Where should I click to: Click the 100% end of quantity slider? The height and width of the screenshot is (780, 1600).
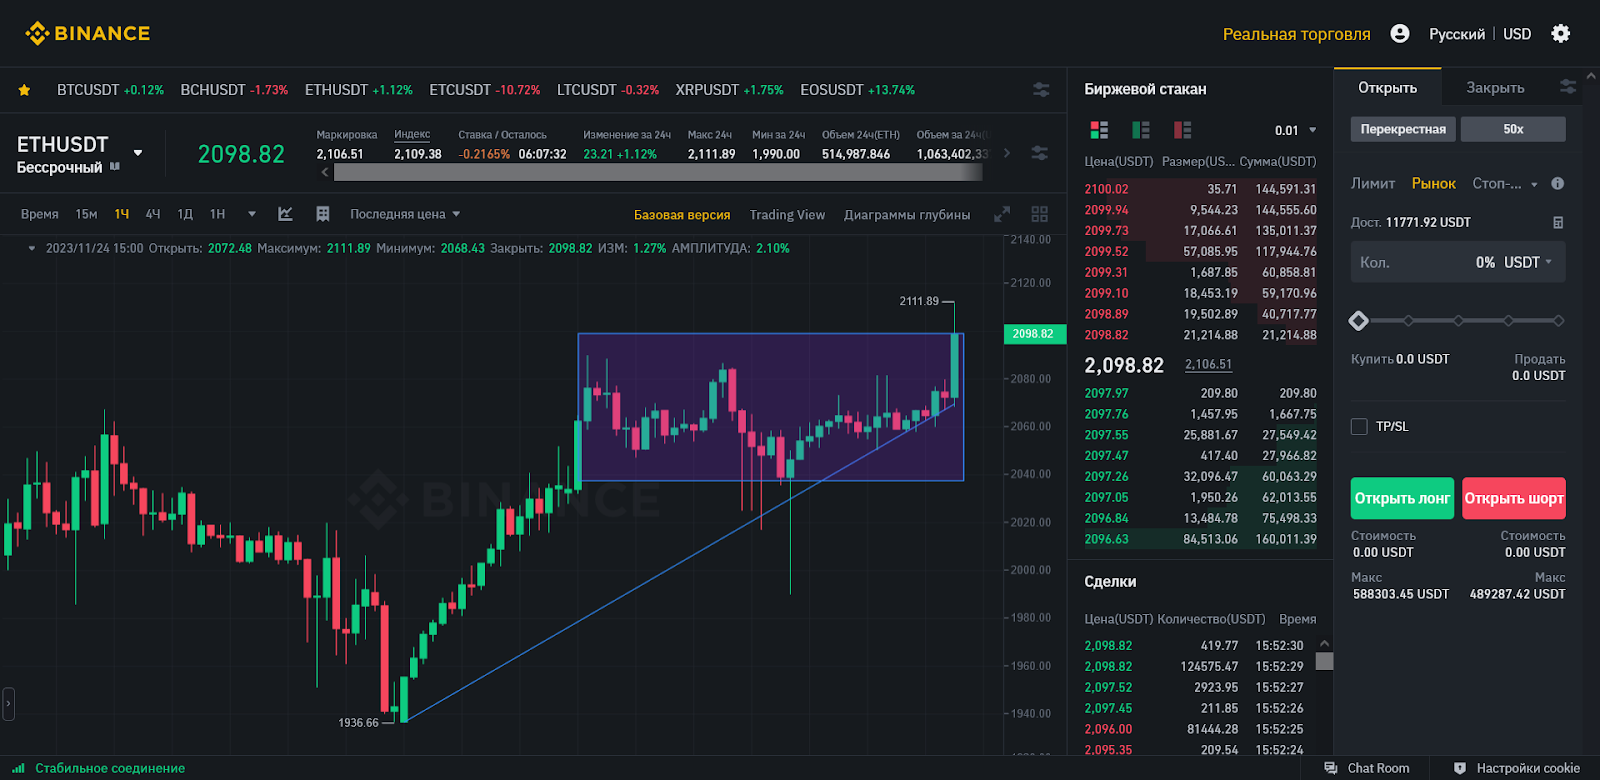click(x=1558, y=321)
